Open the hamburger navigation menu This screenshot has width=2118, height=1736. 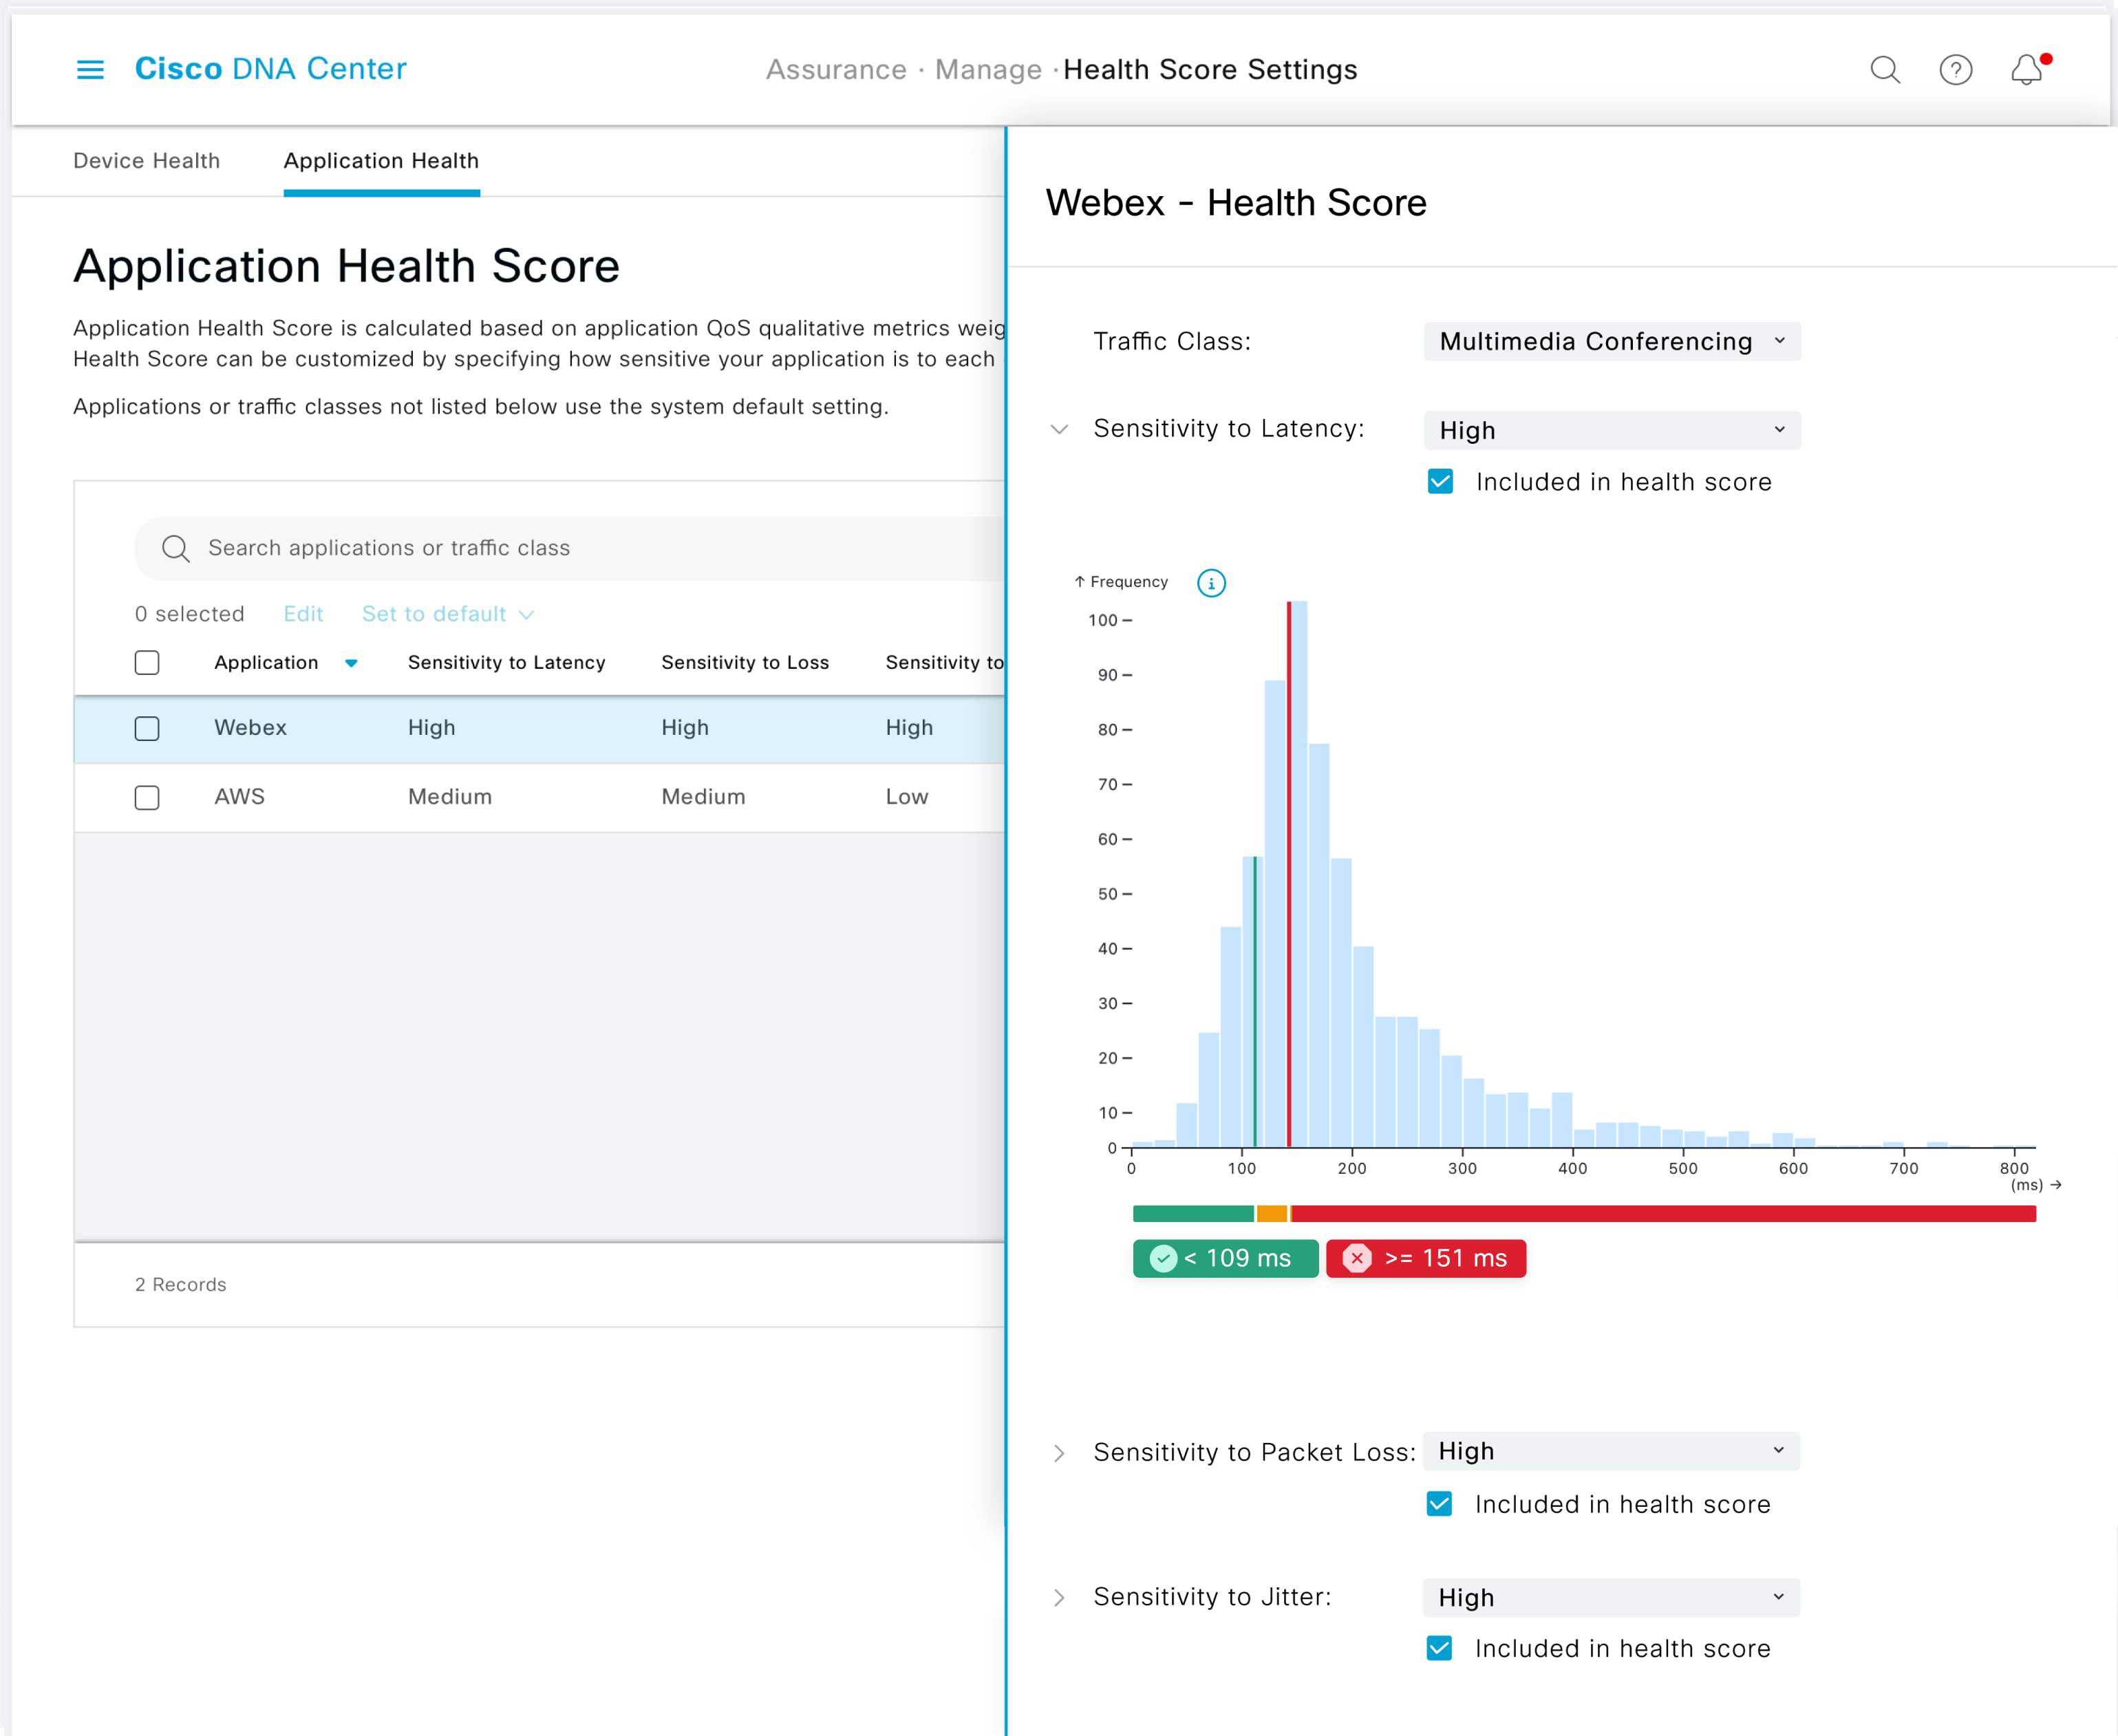point(90,69)
